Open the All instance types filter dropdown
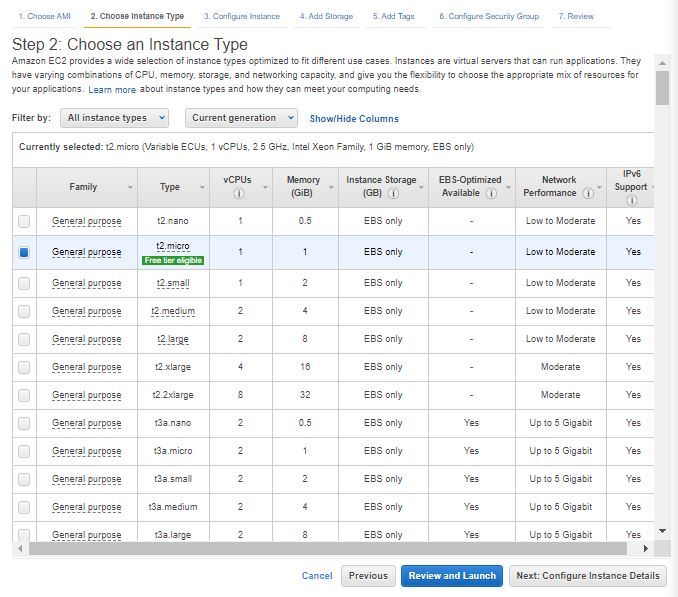The height and width of the screenshot is (597, 678). pos(115,118)
